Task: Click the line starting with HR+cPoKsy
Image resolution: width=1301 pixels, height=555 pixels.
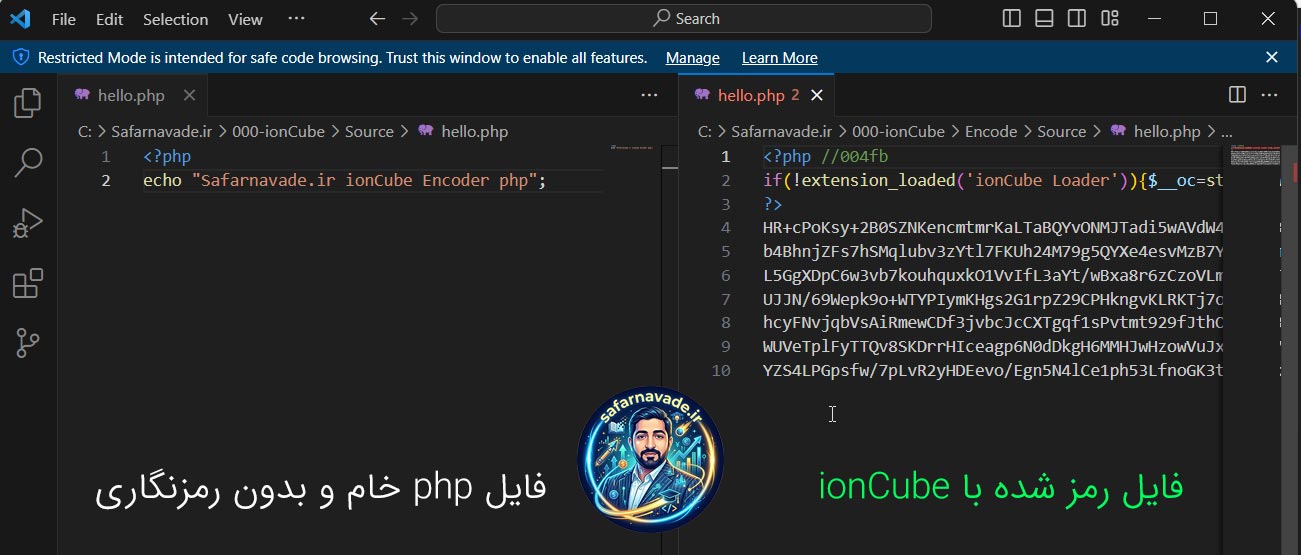Action: pyautogui.click(x=993, y=228)
